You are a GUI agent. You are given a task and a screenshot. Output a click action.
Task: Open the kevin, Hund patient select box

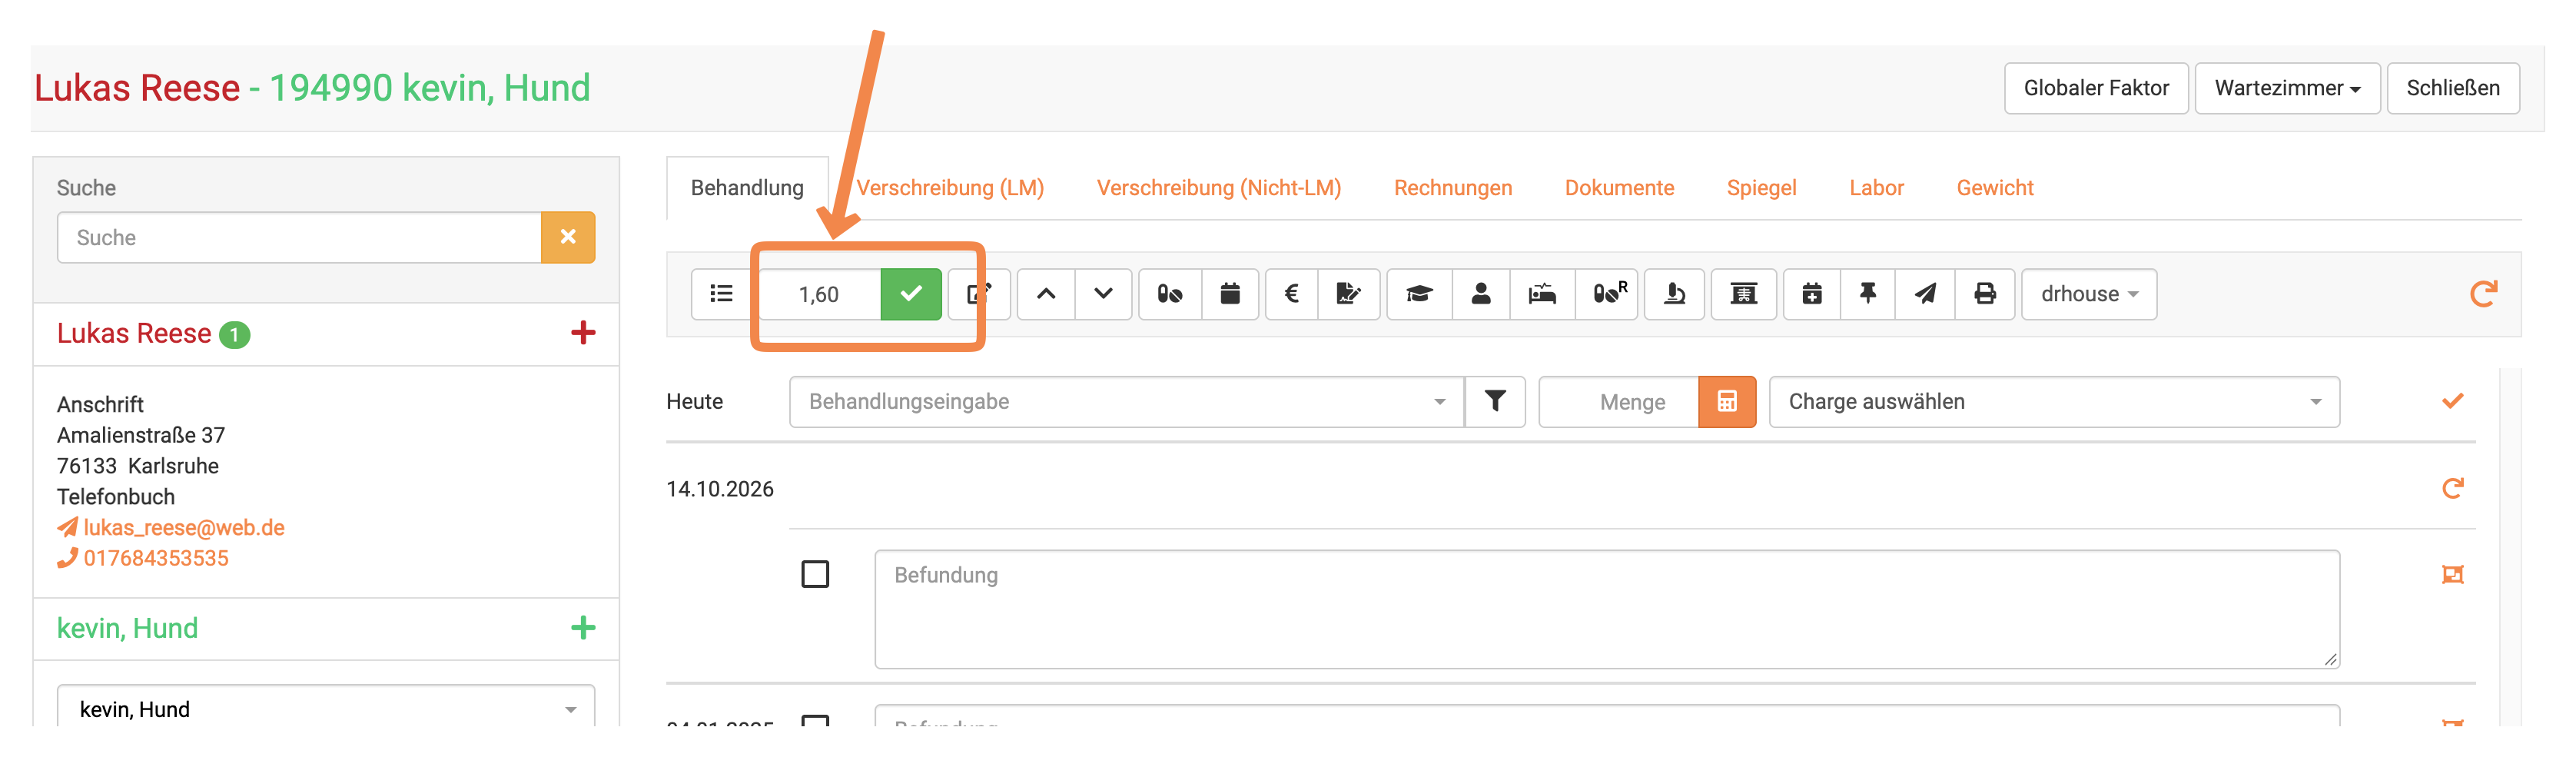click(x=326, y=708)
